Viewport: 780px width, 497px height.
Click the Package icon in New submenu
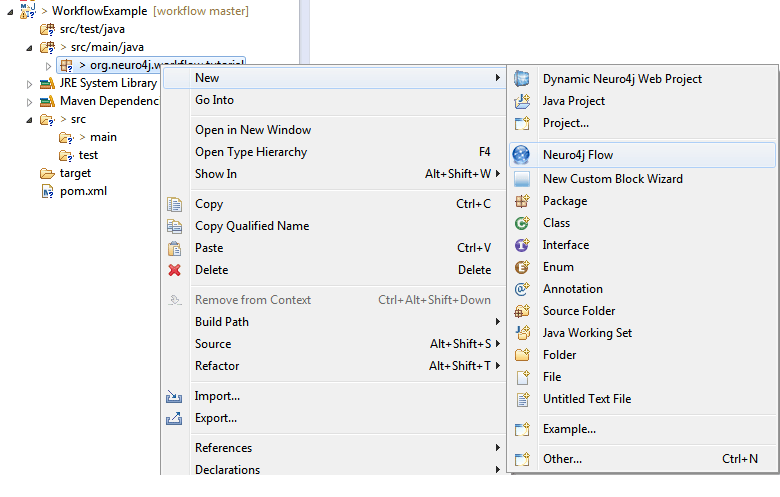pyautogui.click(x=521, y=201)
